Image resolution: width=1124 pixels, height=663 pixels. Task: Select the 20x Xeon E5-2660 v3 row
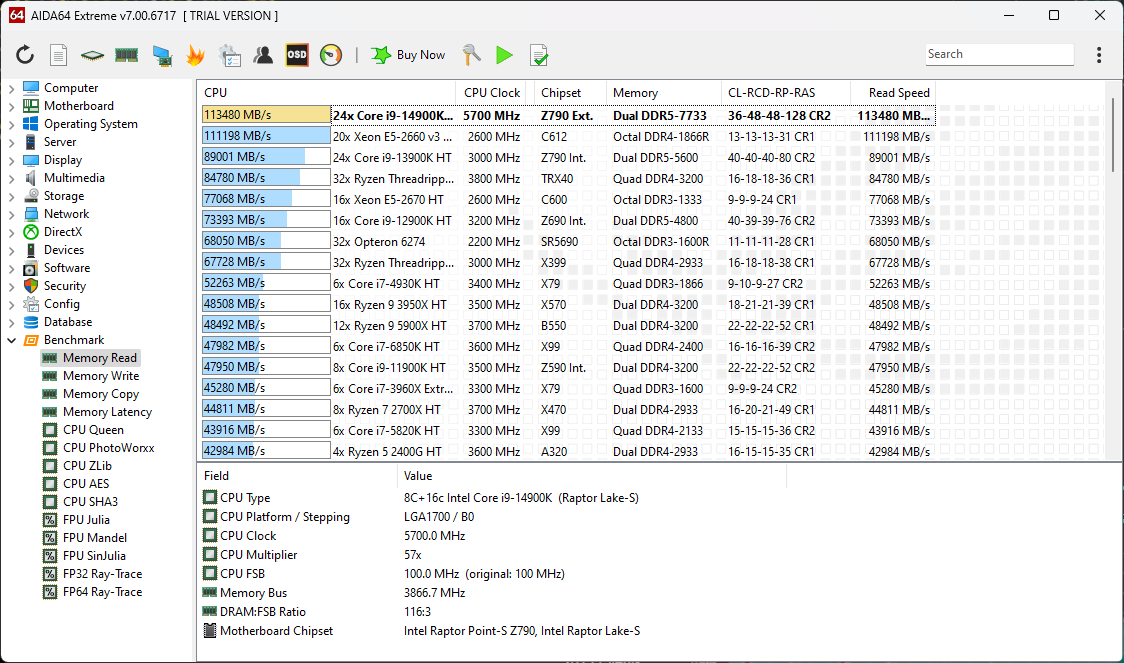tap(568, 136)
